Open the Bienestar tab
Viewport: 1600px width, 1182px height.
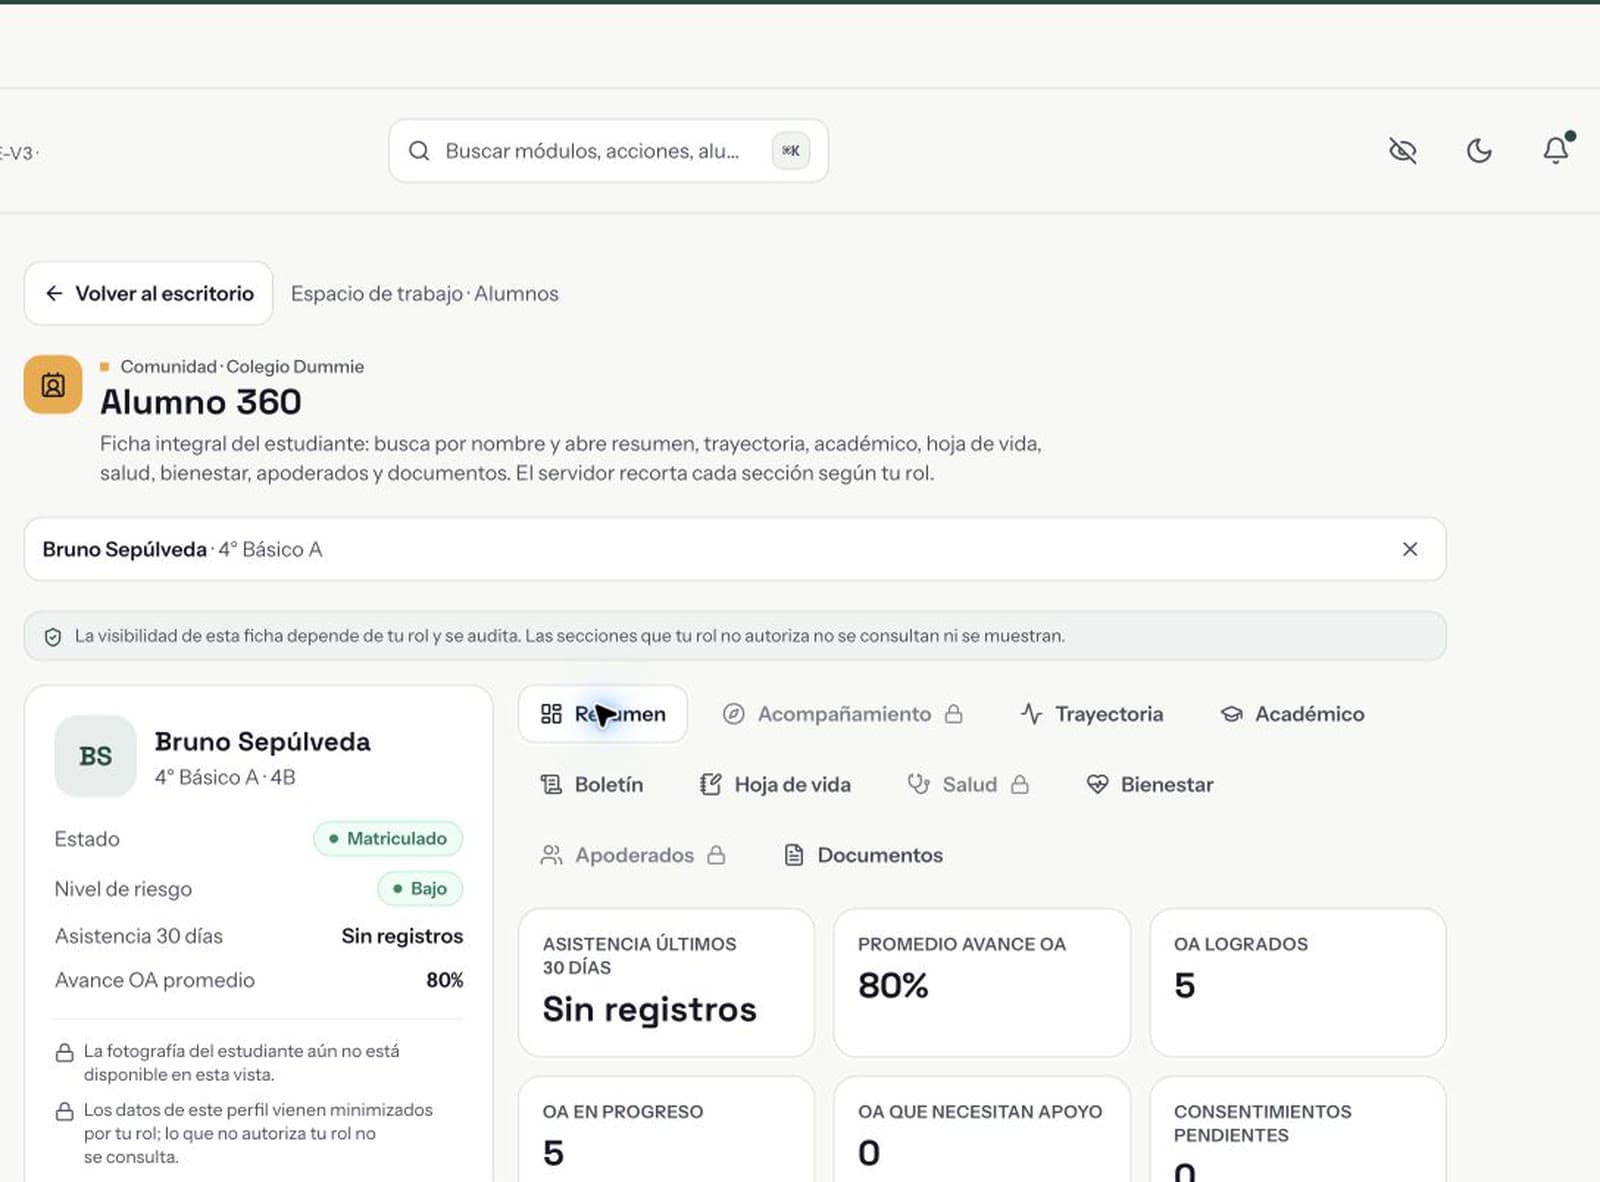(x=1150, y=785)
